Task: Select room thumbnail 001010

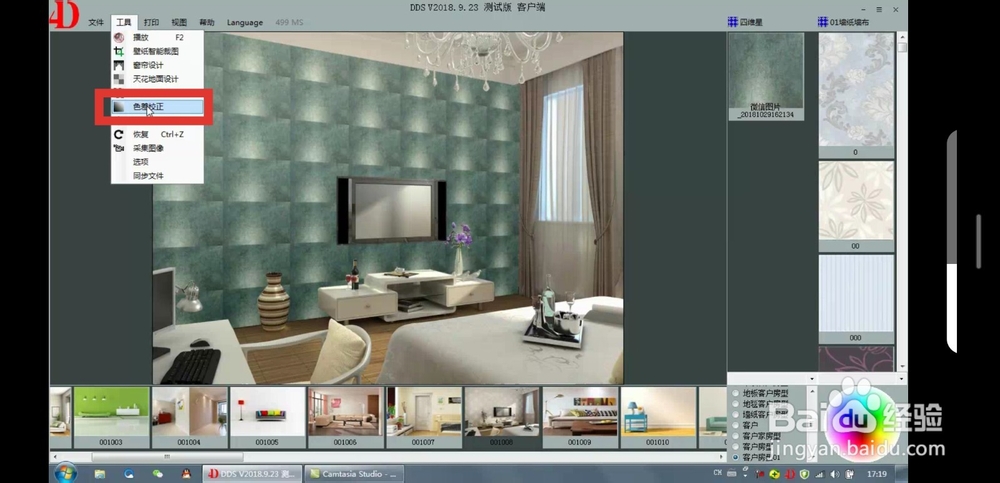Action: pyautogui.click(x=658, y=417)
